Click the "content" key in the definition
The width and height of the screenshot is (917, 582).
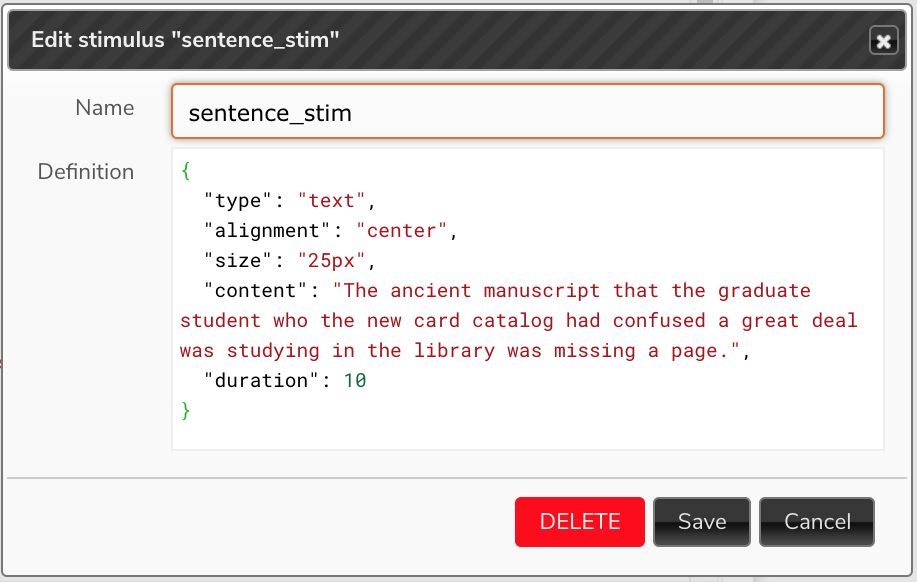[x=255, y=291]
